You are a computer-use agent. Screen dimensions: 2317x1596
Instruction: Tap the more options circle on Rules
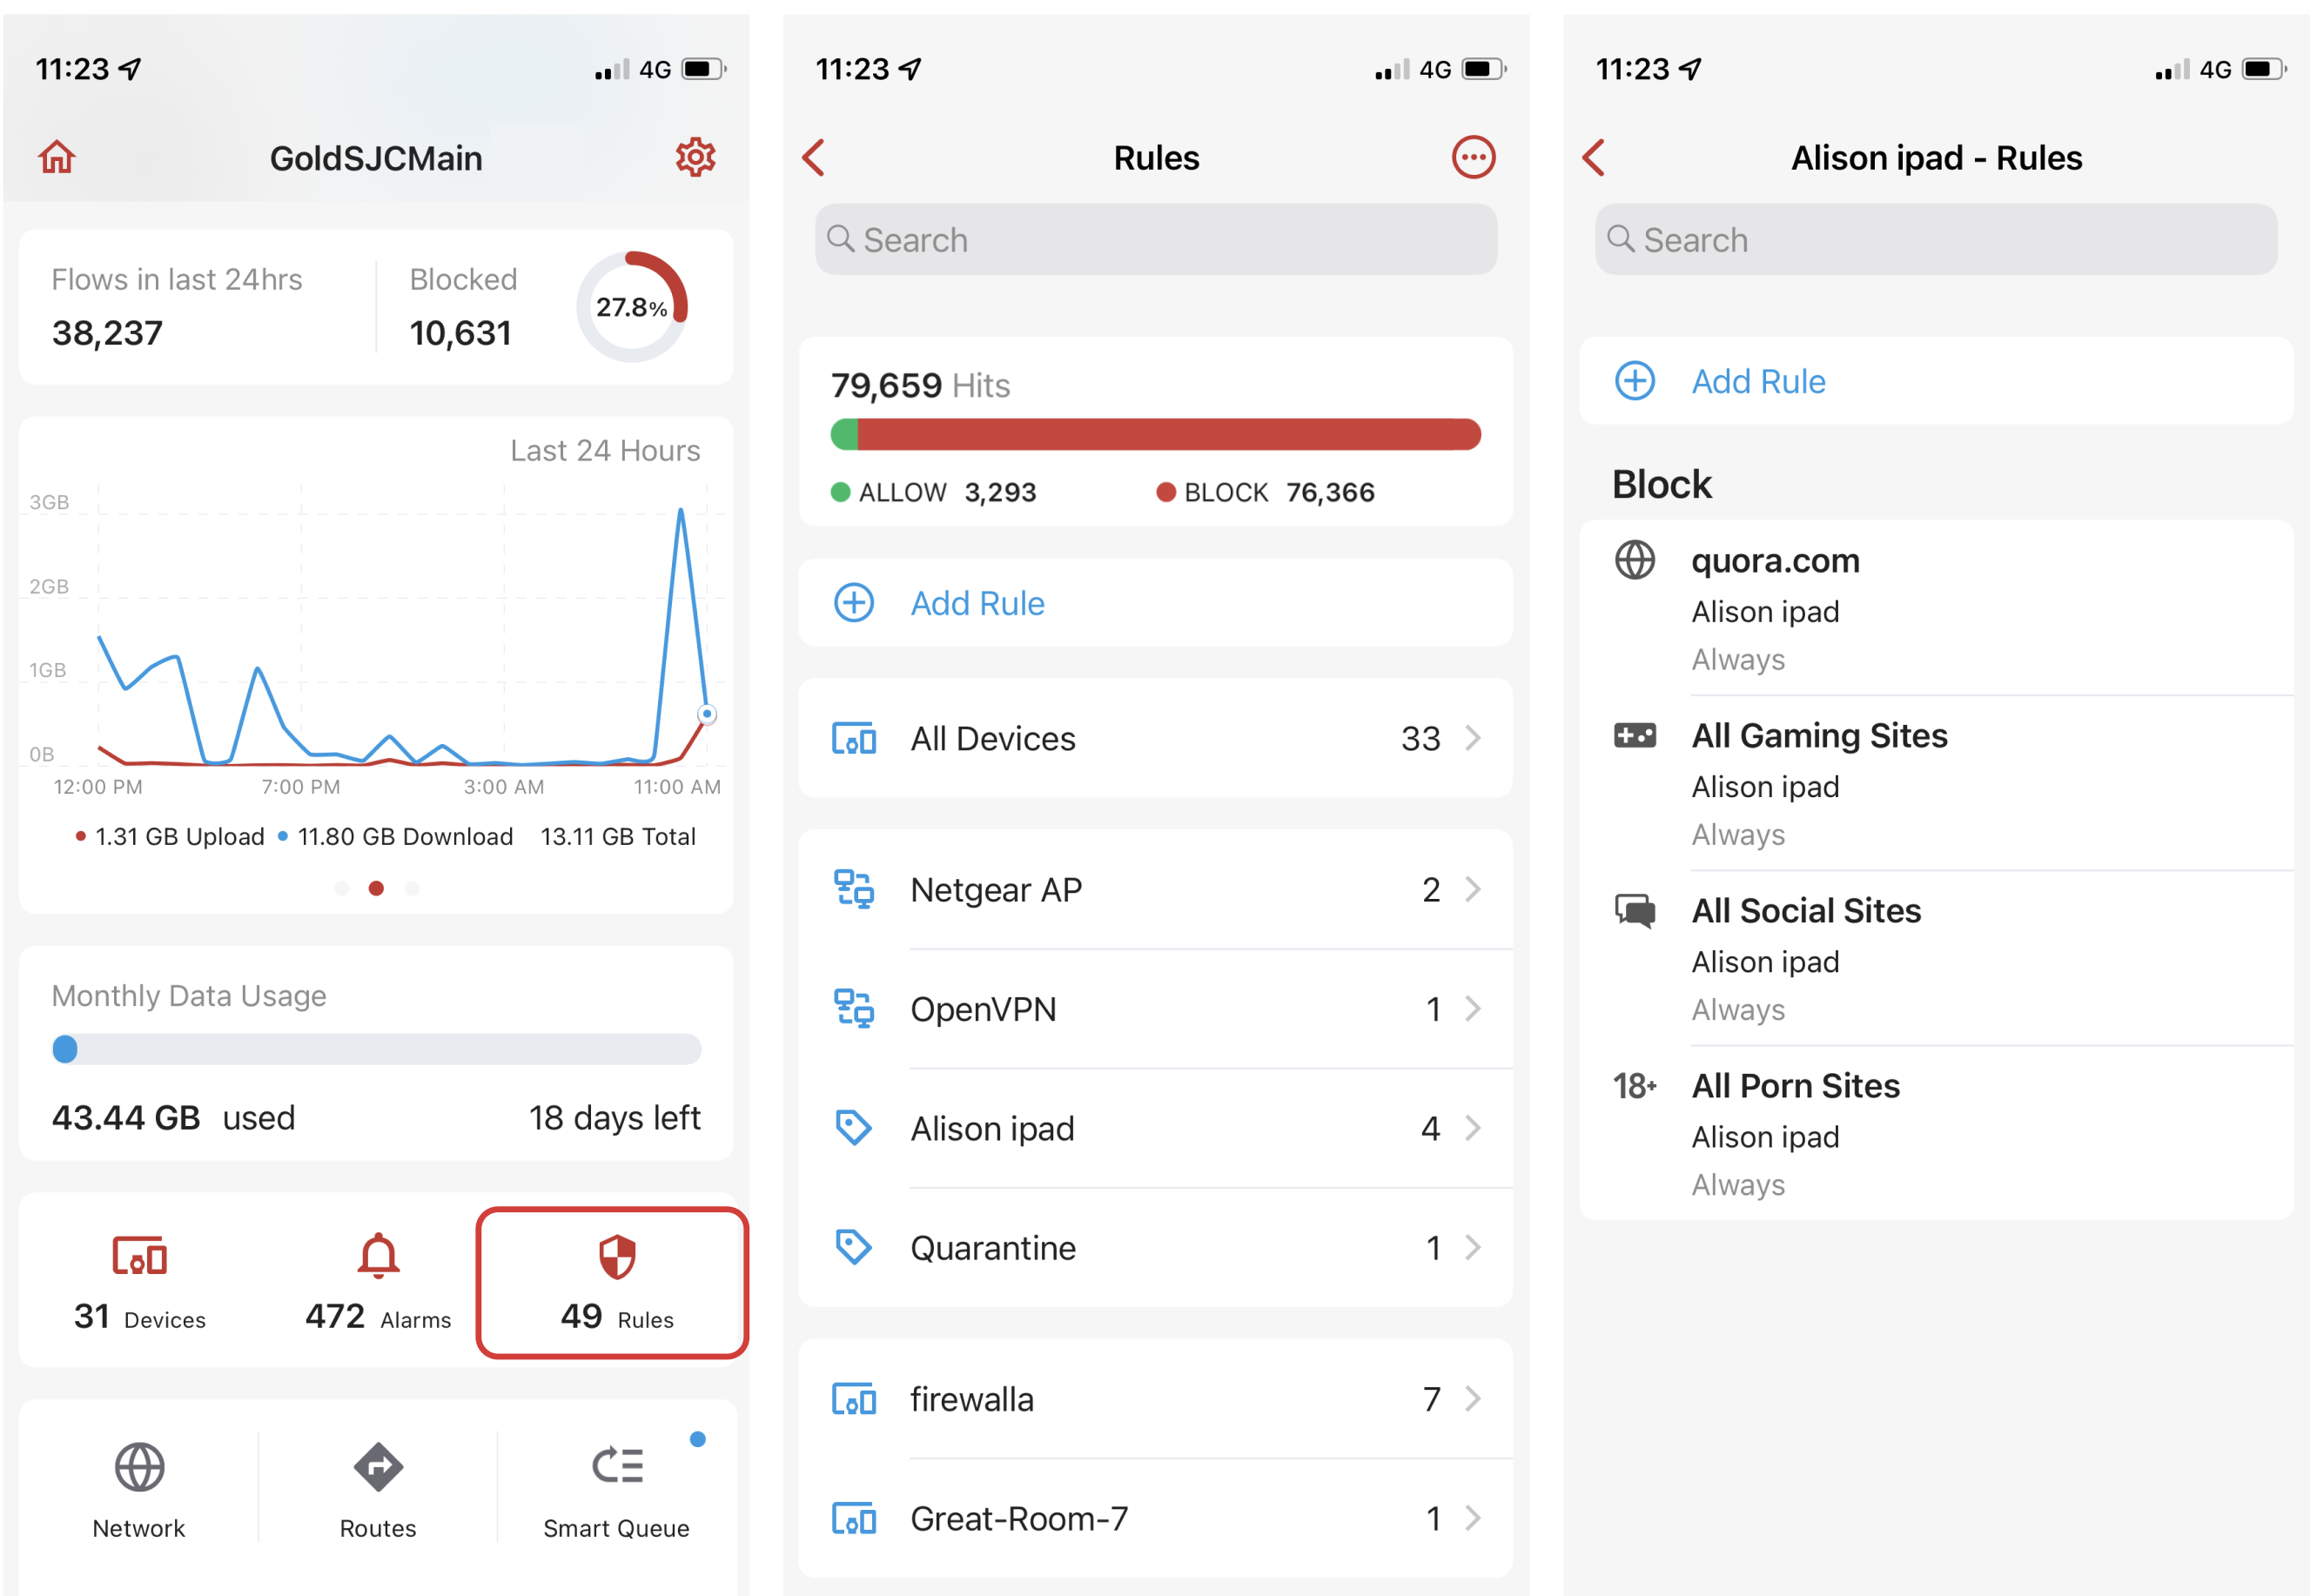(1472, 157)
